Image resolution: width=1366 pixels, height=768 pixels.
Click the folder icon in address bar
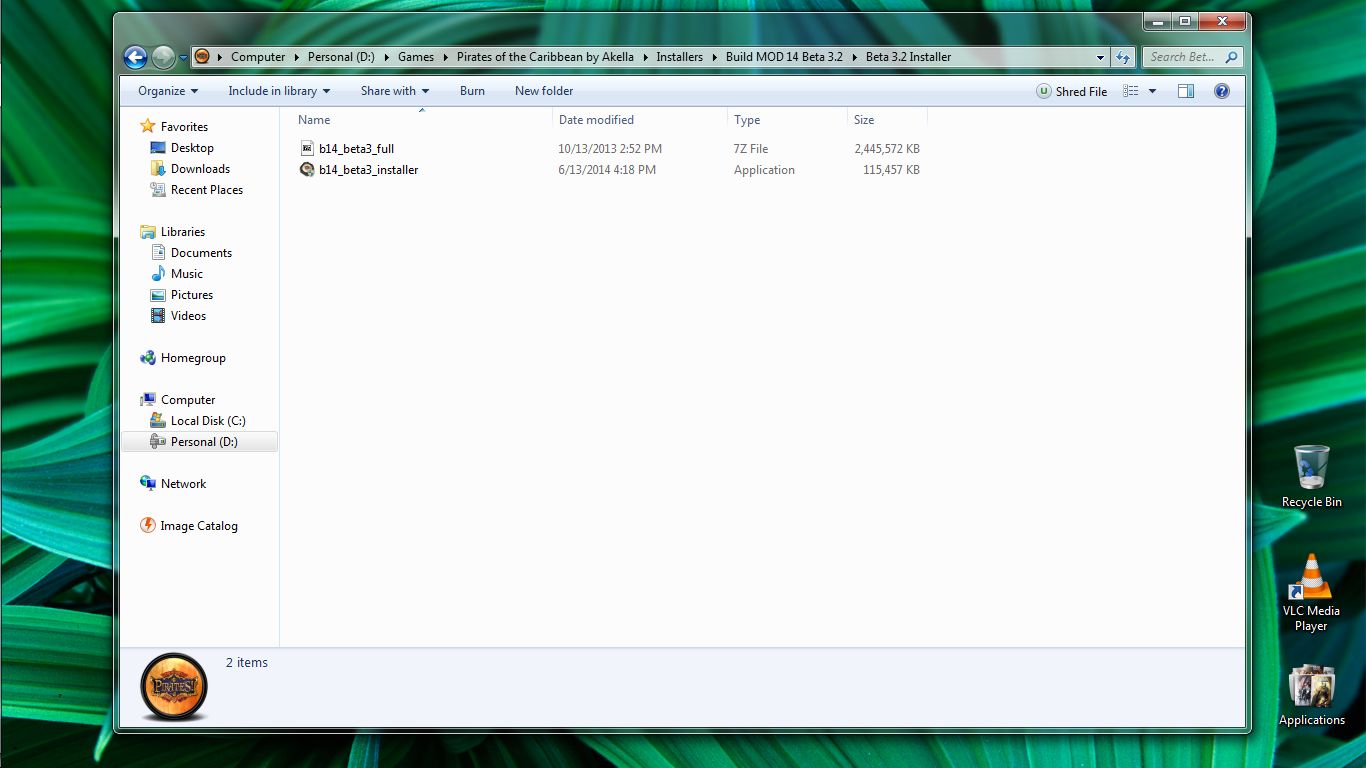[x=202, y=57]
